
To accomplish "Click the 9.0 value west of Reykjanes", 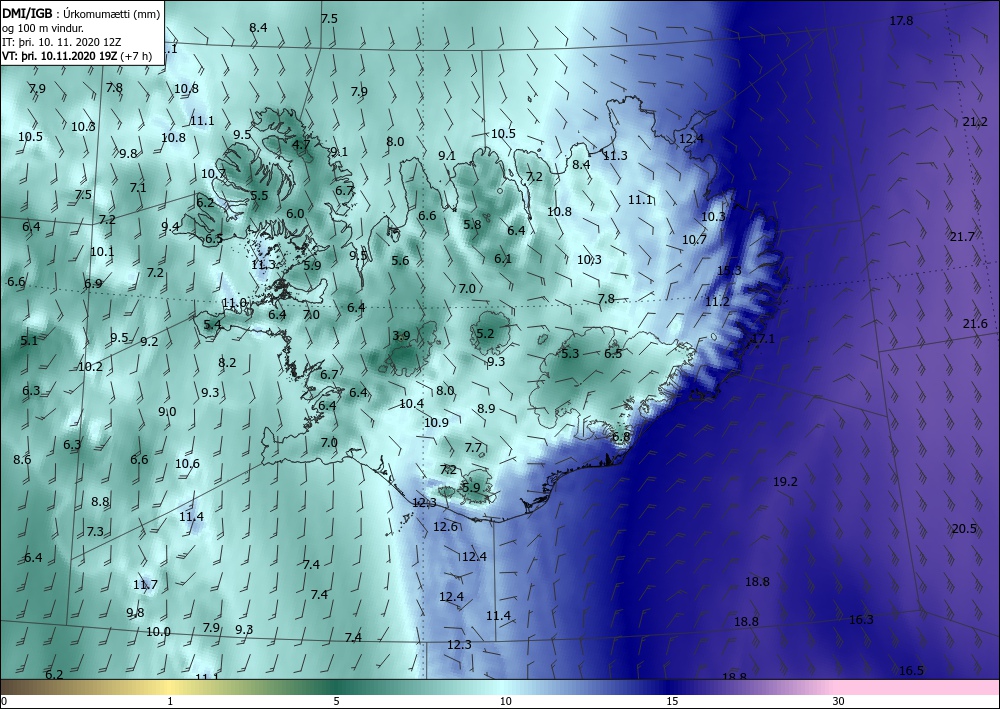I will pyautogui.click(x=167, y=412).
